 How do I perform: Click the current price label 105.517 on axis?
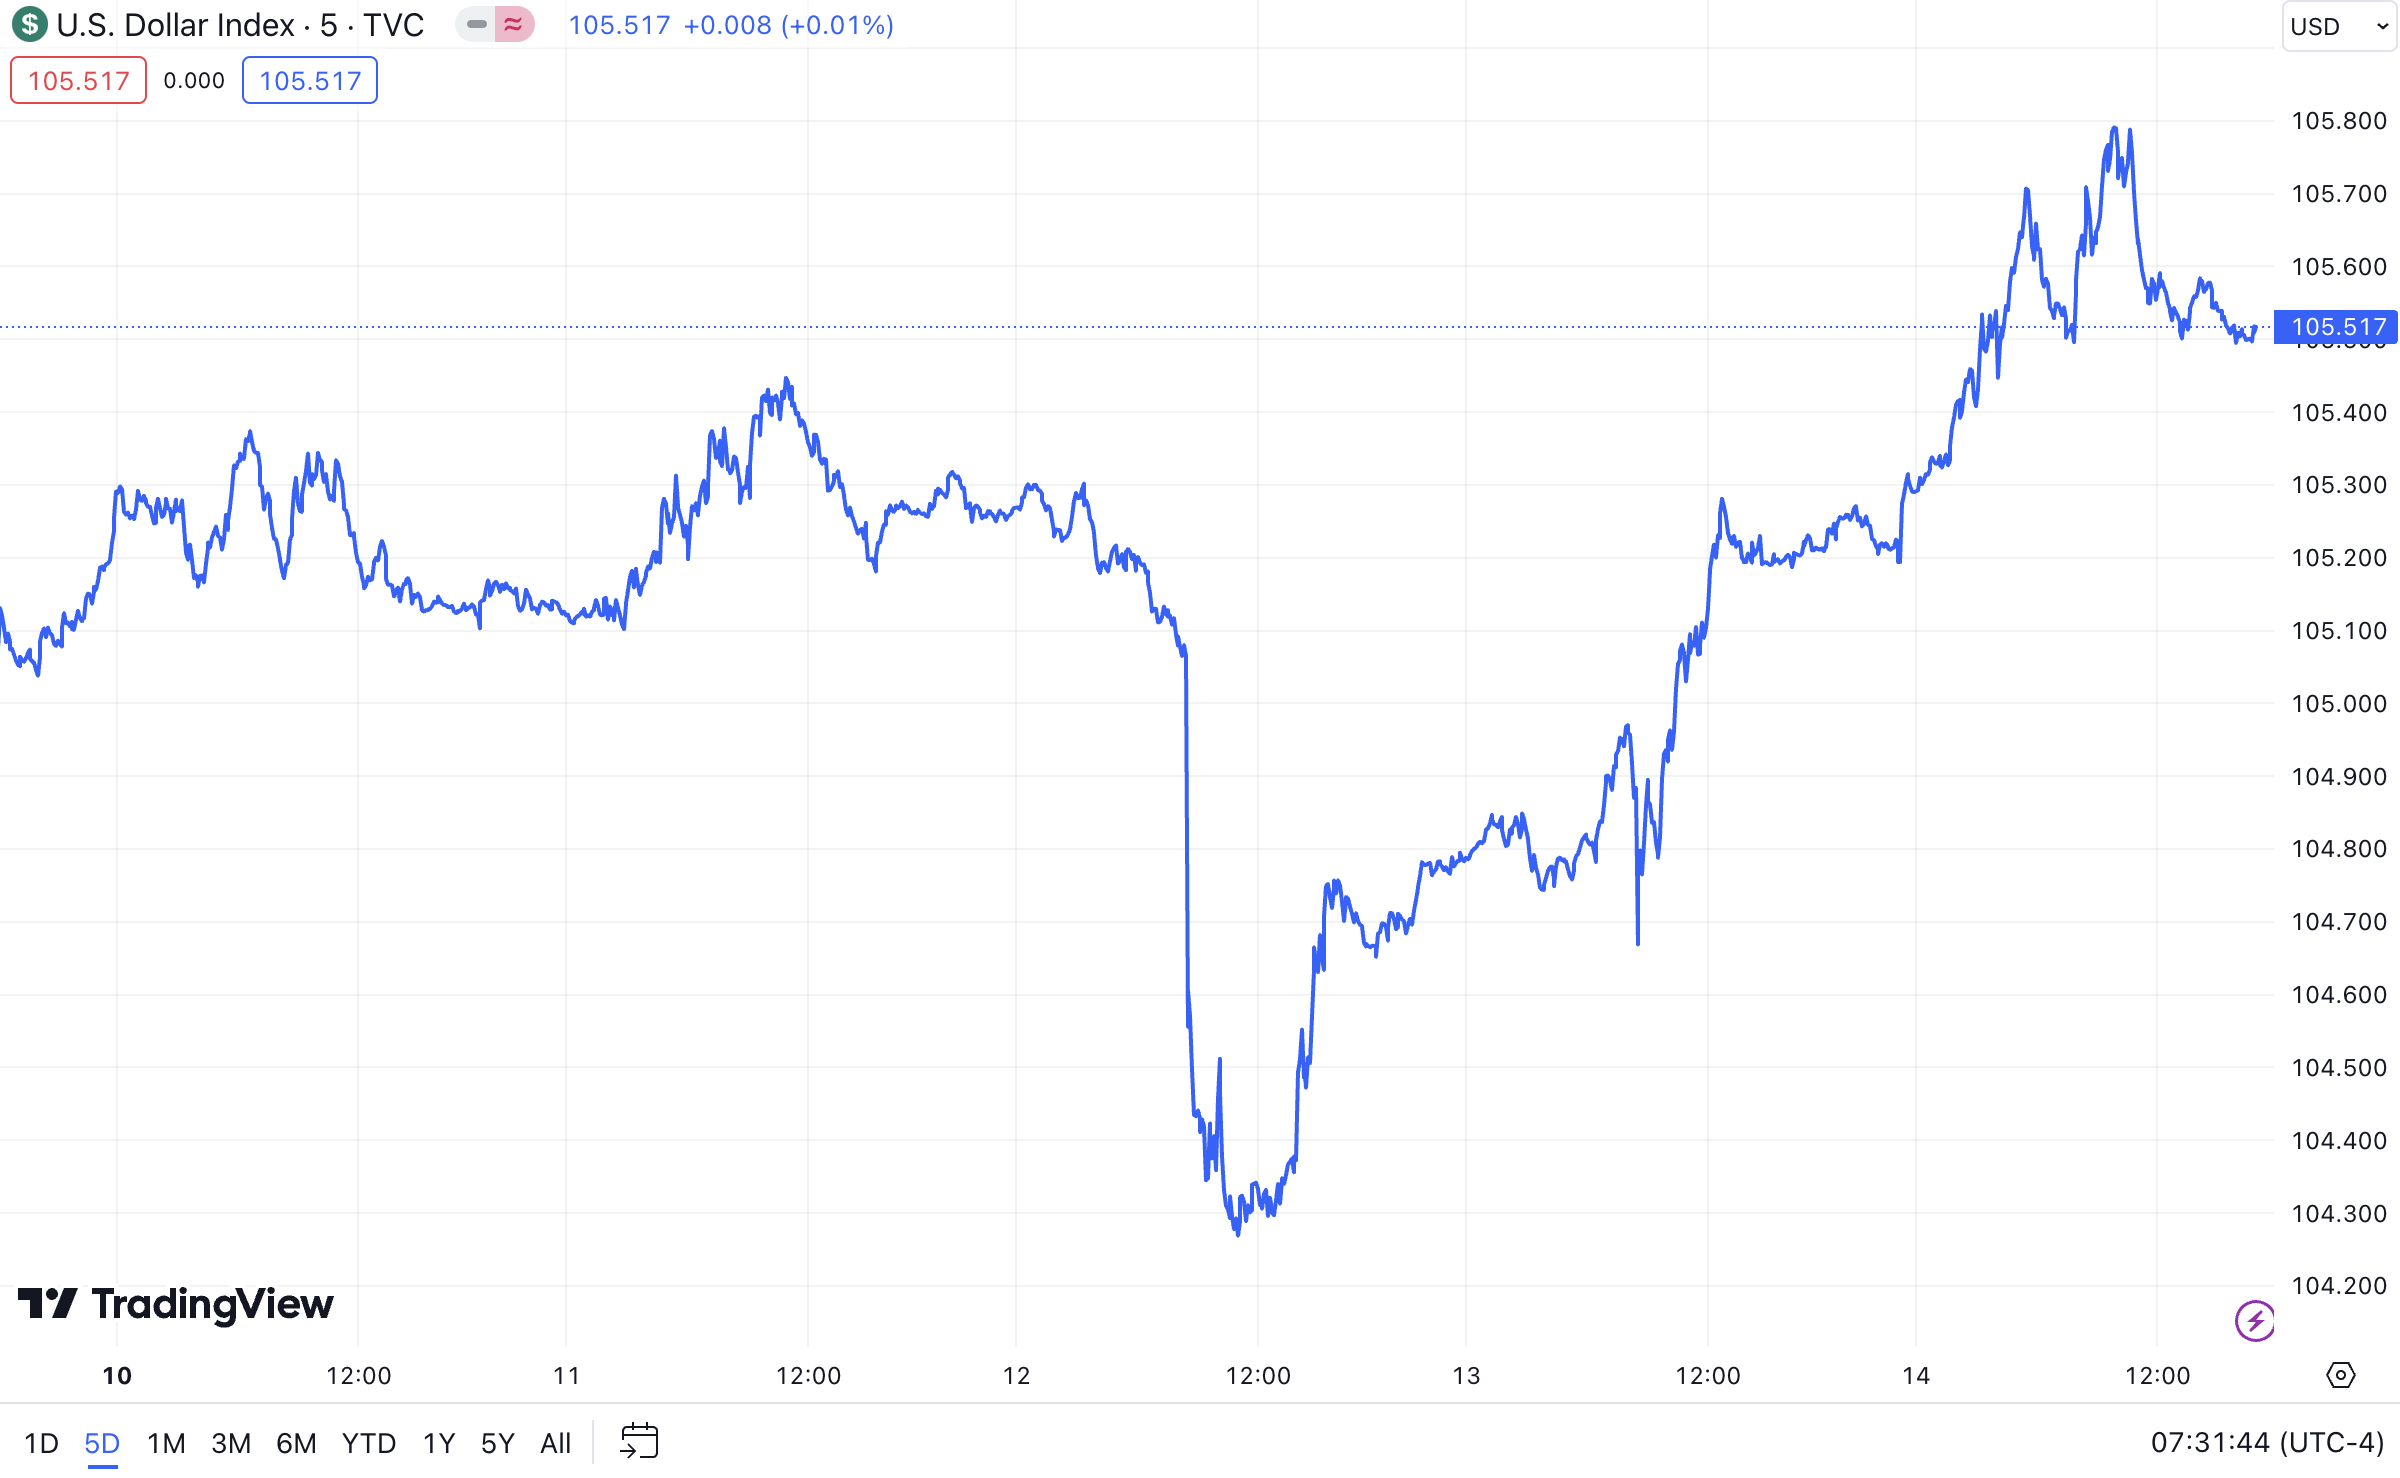click(x=2337, y=327)
